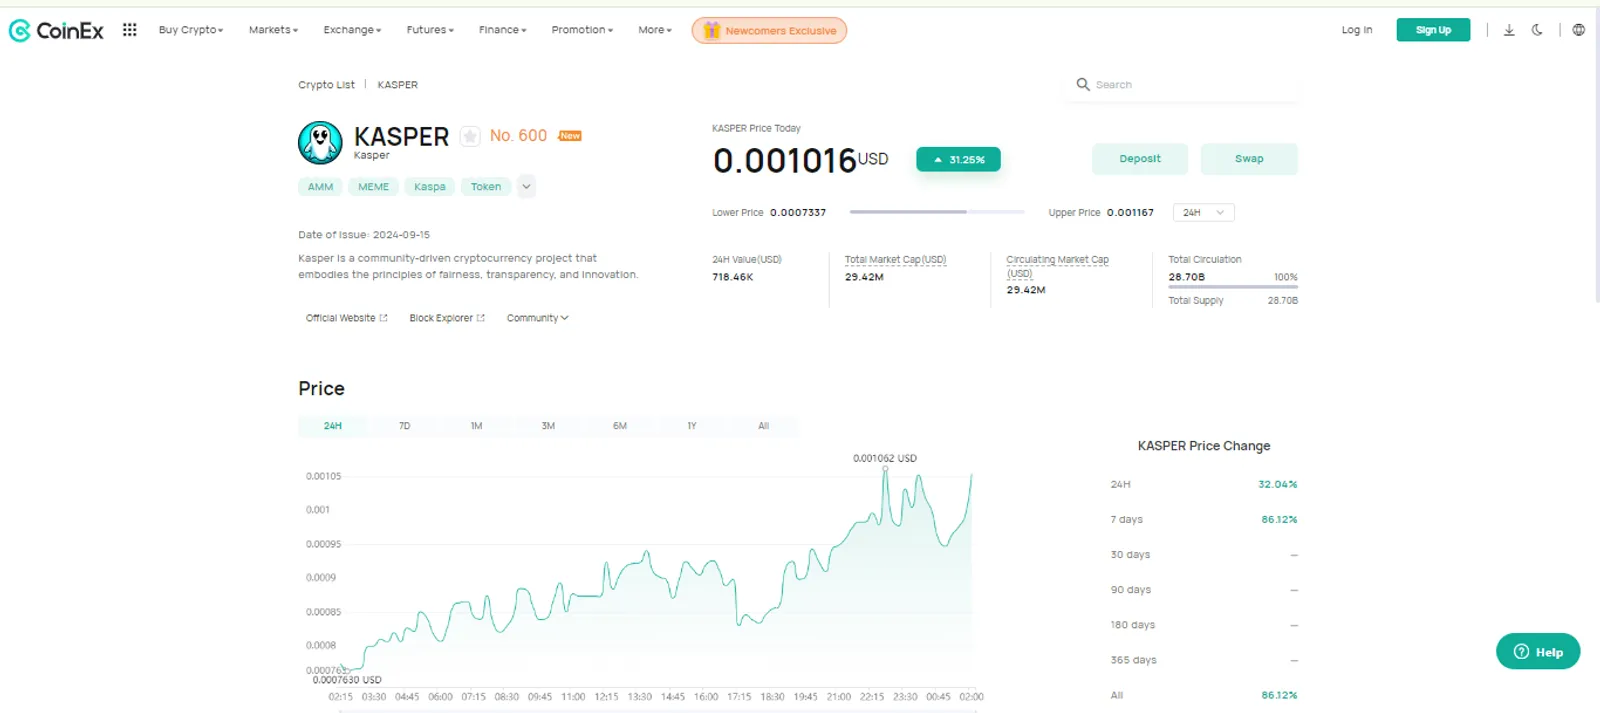Open the Markets menu
Viewport: 1600px width, 713px height.
tap(273, 30)
